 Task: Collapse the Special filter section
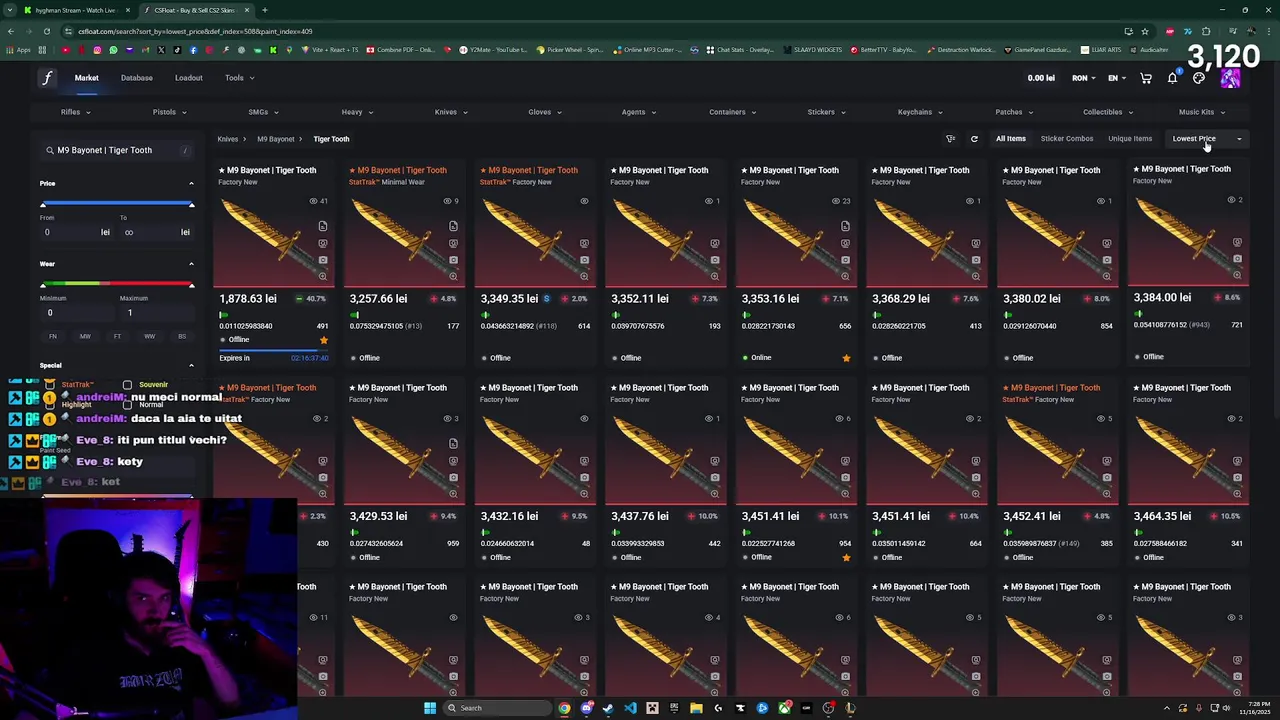coord(191,365)
